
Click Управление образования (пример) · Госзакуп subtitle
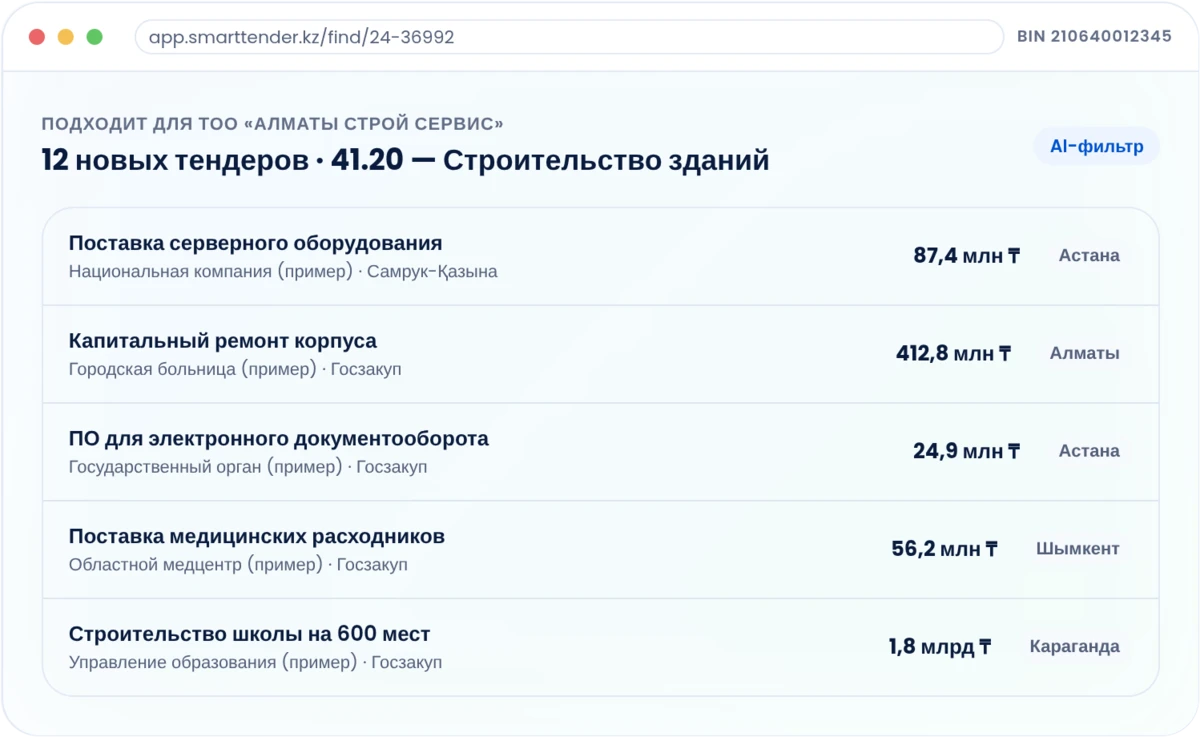coord(255,663)
